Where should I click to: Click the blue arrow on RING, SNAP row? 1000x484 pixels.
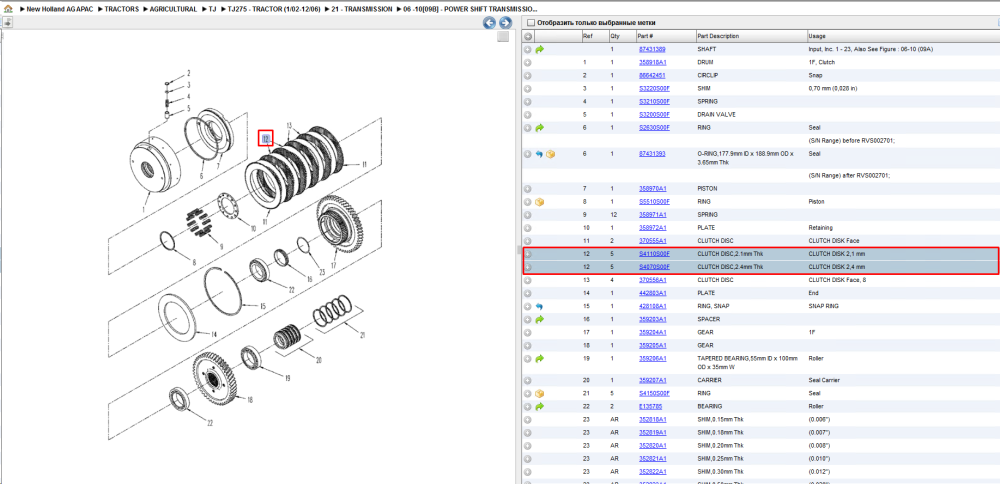coord(540,306)
